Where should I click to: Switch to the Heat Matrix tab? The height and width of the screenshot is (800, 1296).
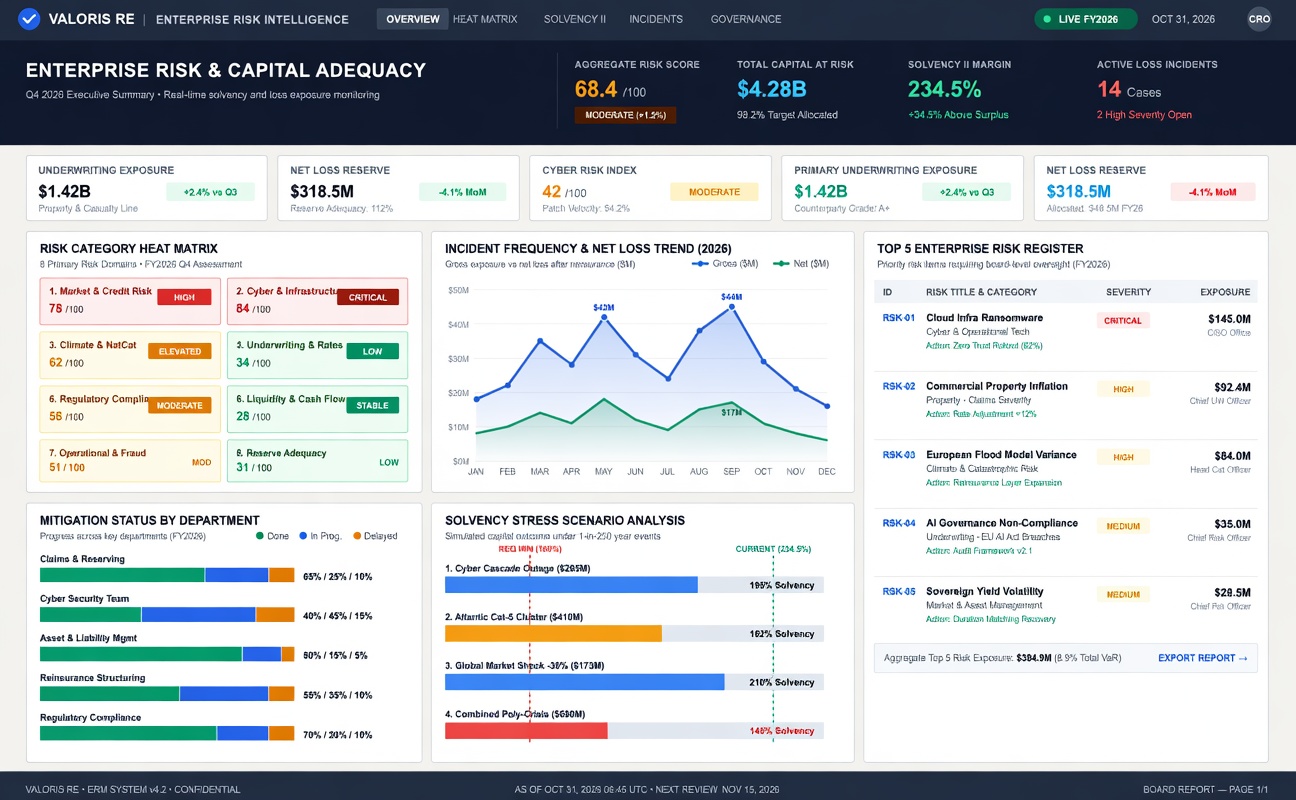485,19
